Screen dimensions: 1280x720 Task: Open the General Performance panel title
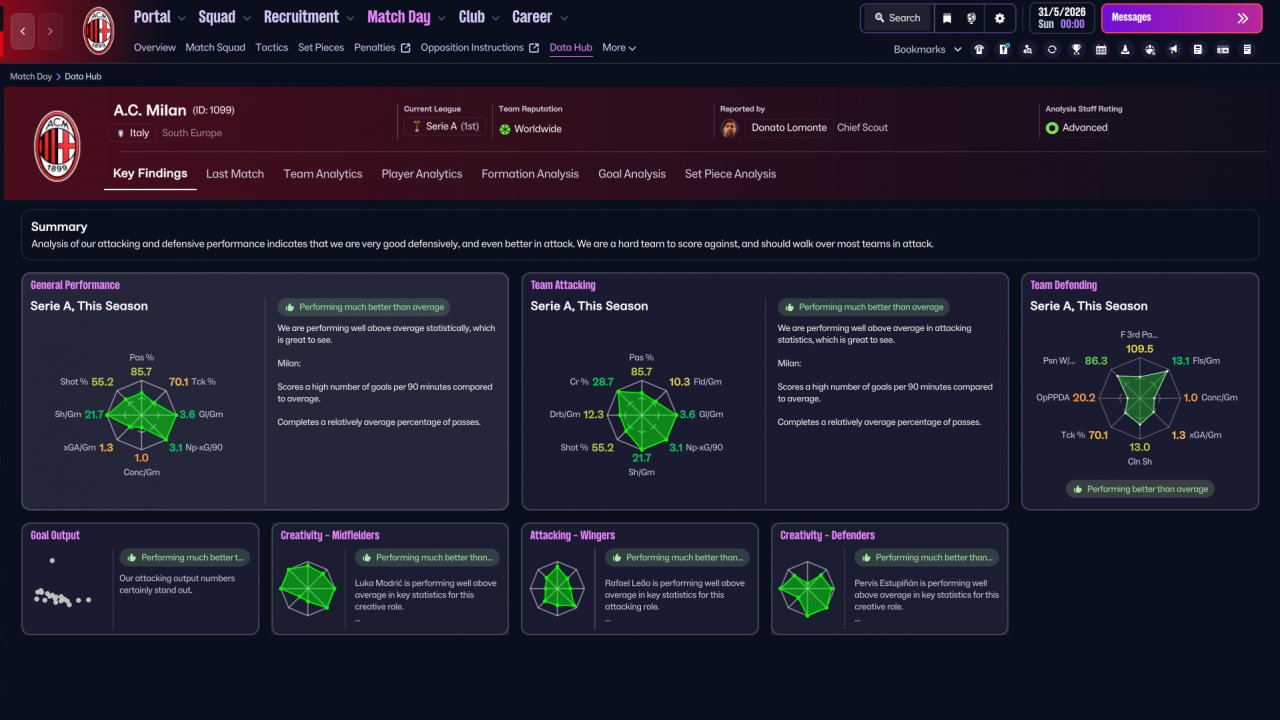click(75, 285)
